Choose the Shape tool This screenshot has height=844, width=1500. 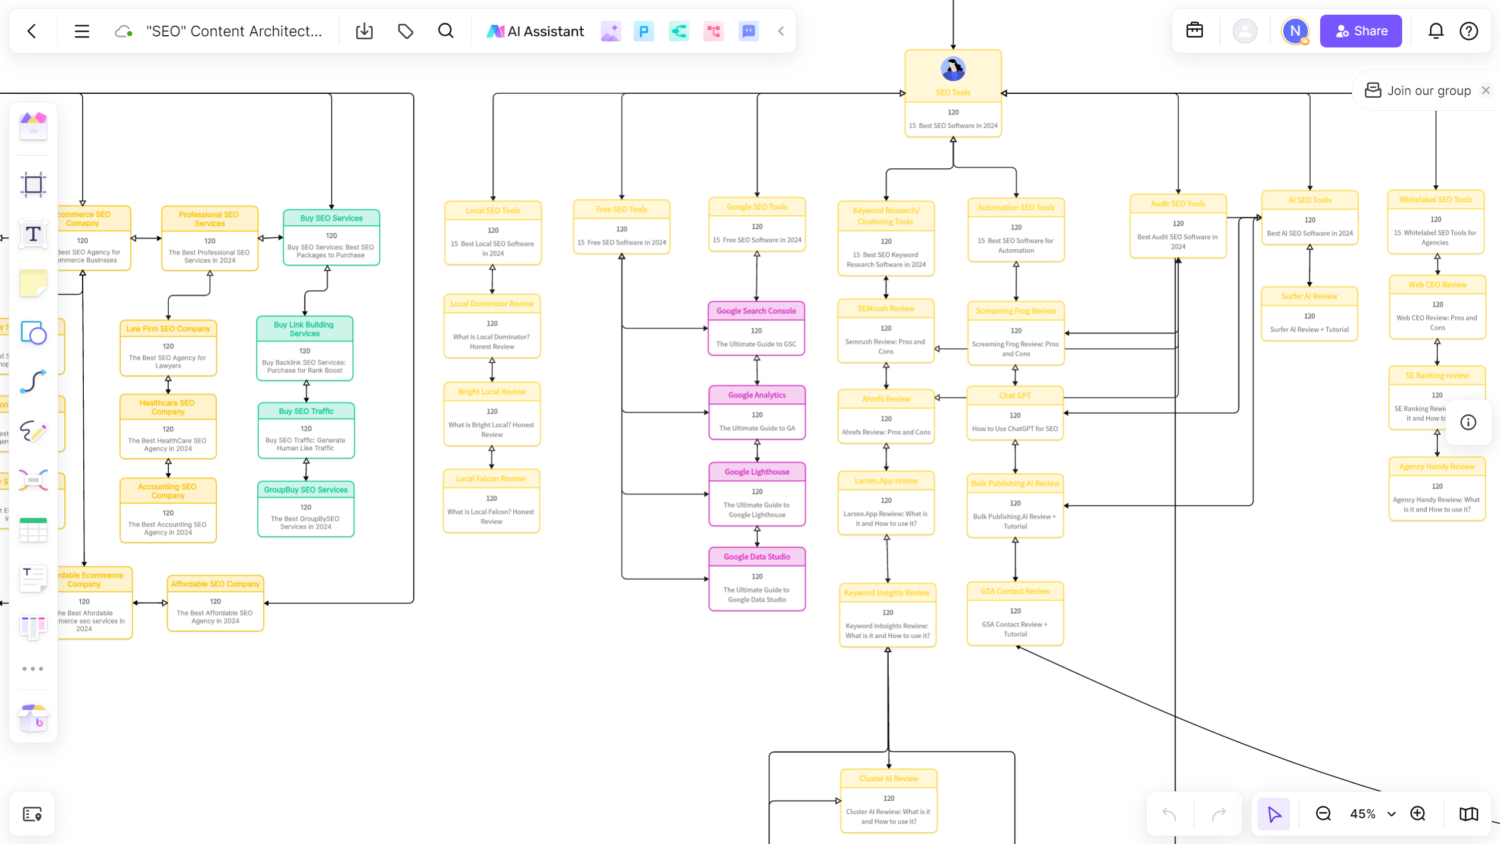tap(33, 333)
